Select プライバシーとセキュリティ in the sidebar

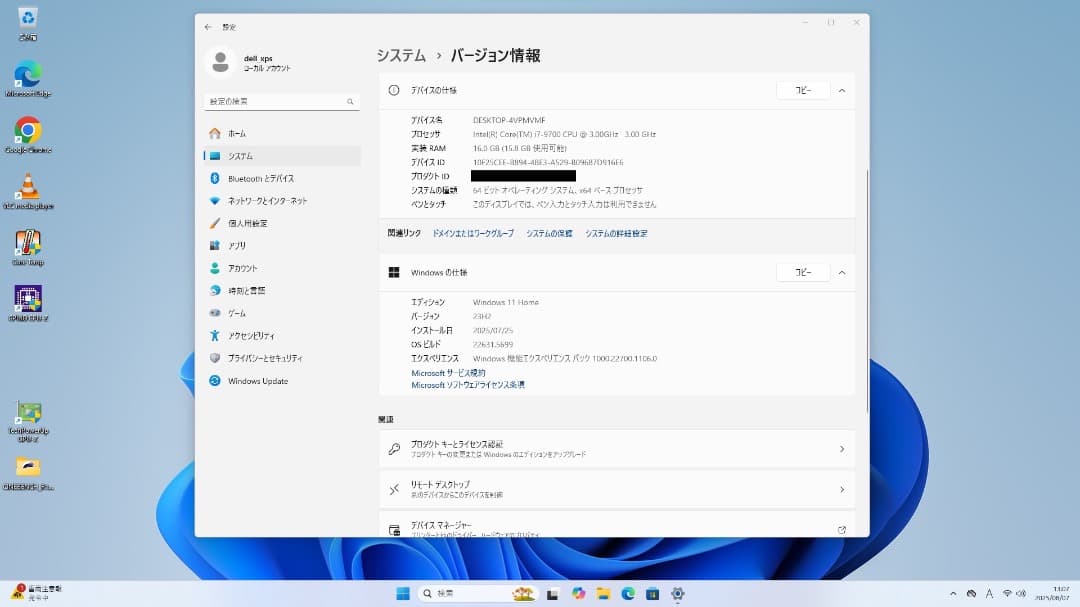262,357
